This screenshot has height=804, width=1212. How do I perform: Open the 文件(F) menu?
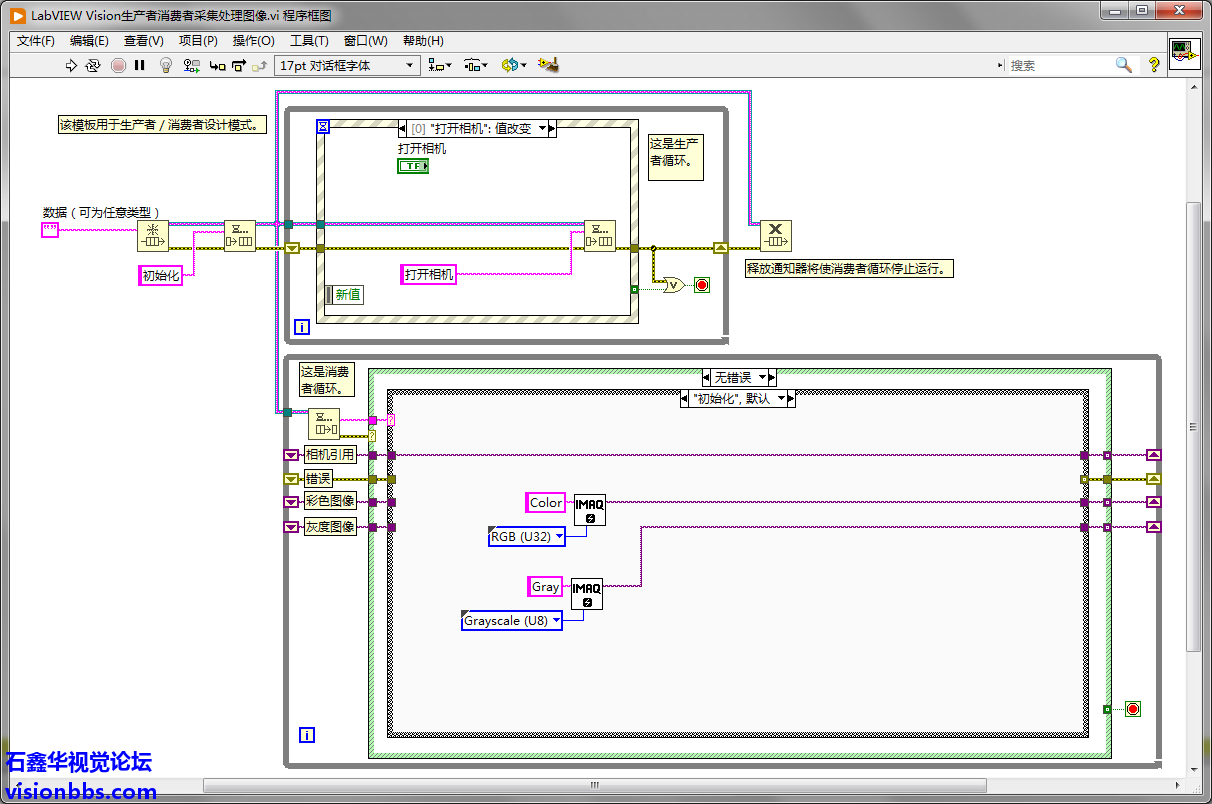(x=36, y=41)
